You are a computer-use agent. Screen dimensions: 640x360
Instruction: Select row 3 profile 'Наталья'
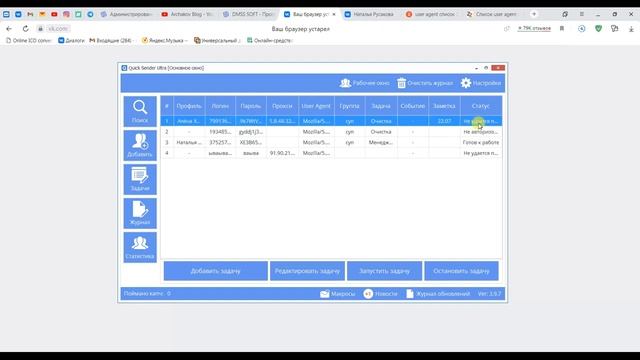tap(189, 142)
